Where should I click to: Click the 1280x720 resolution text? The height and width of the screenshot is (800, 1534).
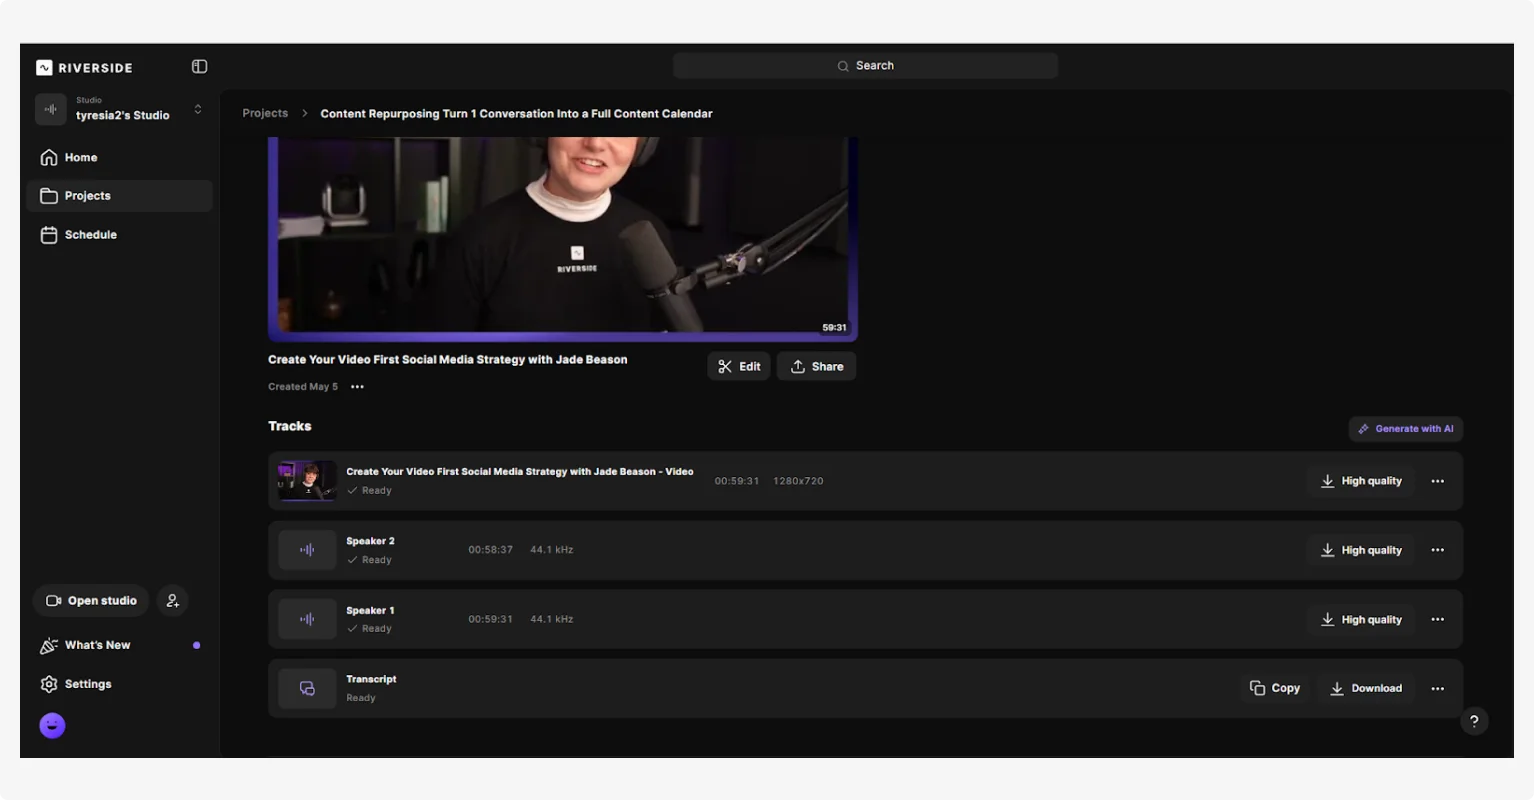coord(798,481)
